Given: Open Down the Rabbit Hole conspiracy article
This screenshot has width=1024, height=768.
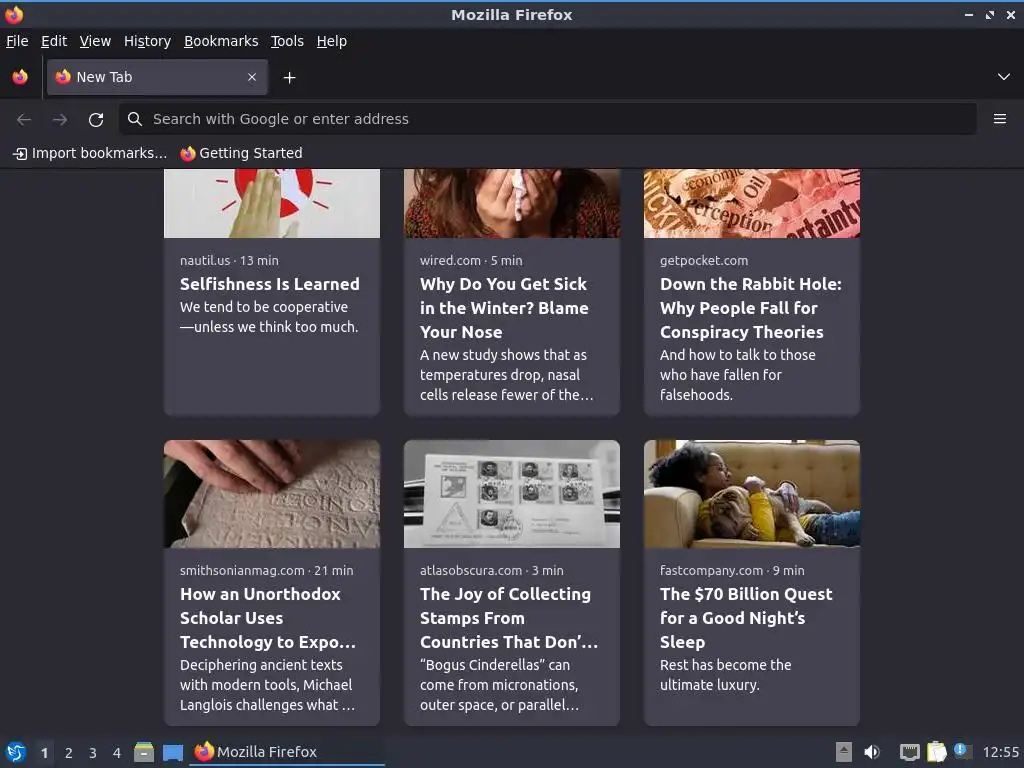Looking at the screenshot, I should point(750,308).
